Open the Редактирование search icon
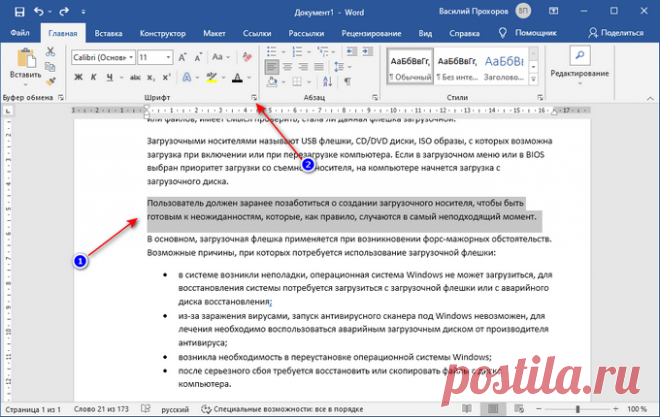This screenshot has height=417, width=660. pos(580,55)
